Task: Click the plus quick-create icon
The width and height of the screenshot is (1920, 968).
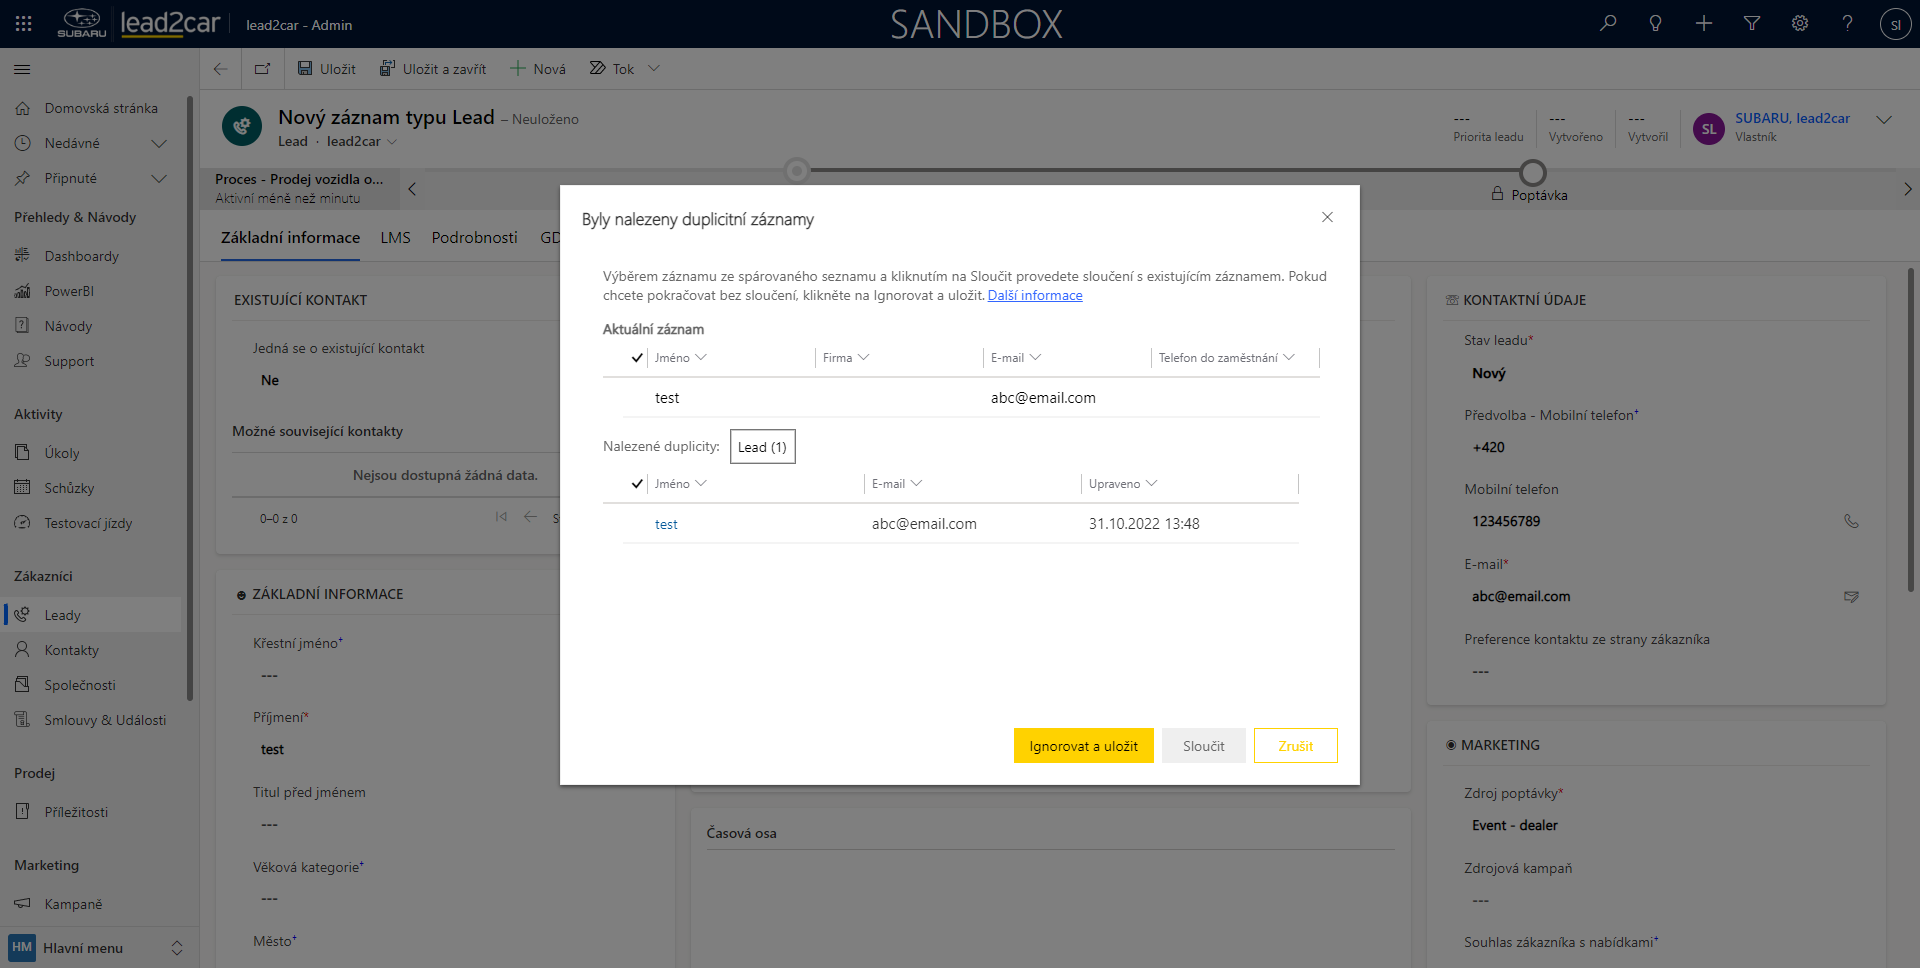Action: click(x=1704, y=24)
